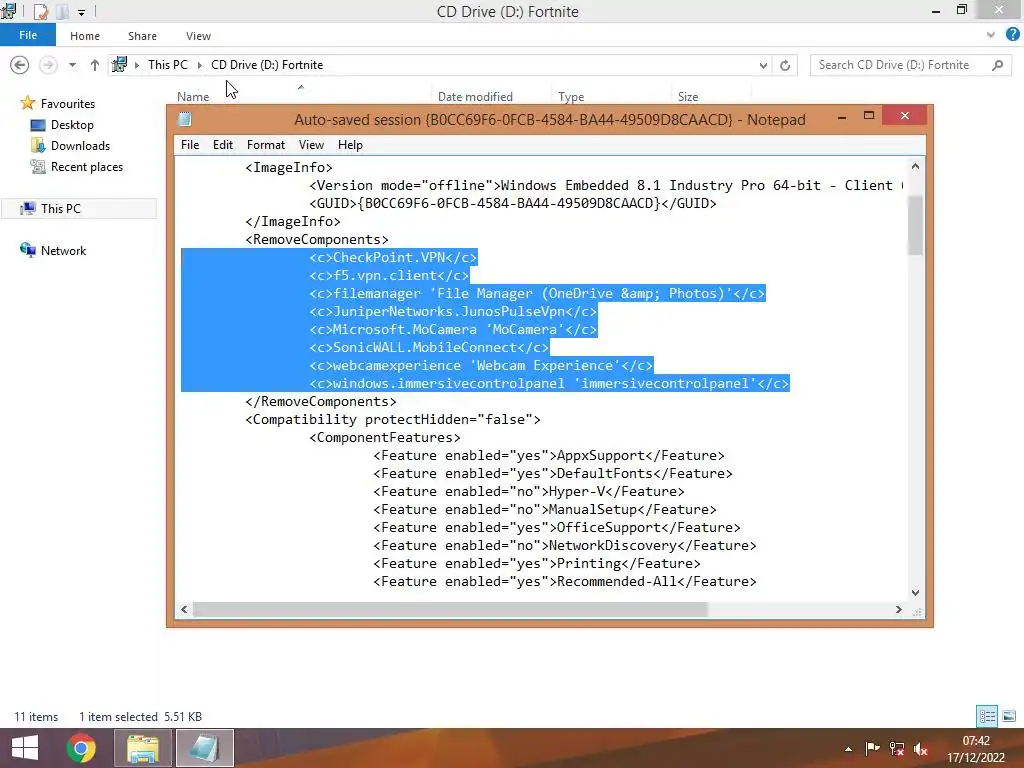Click the Hyper-V feature line

529,491
